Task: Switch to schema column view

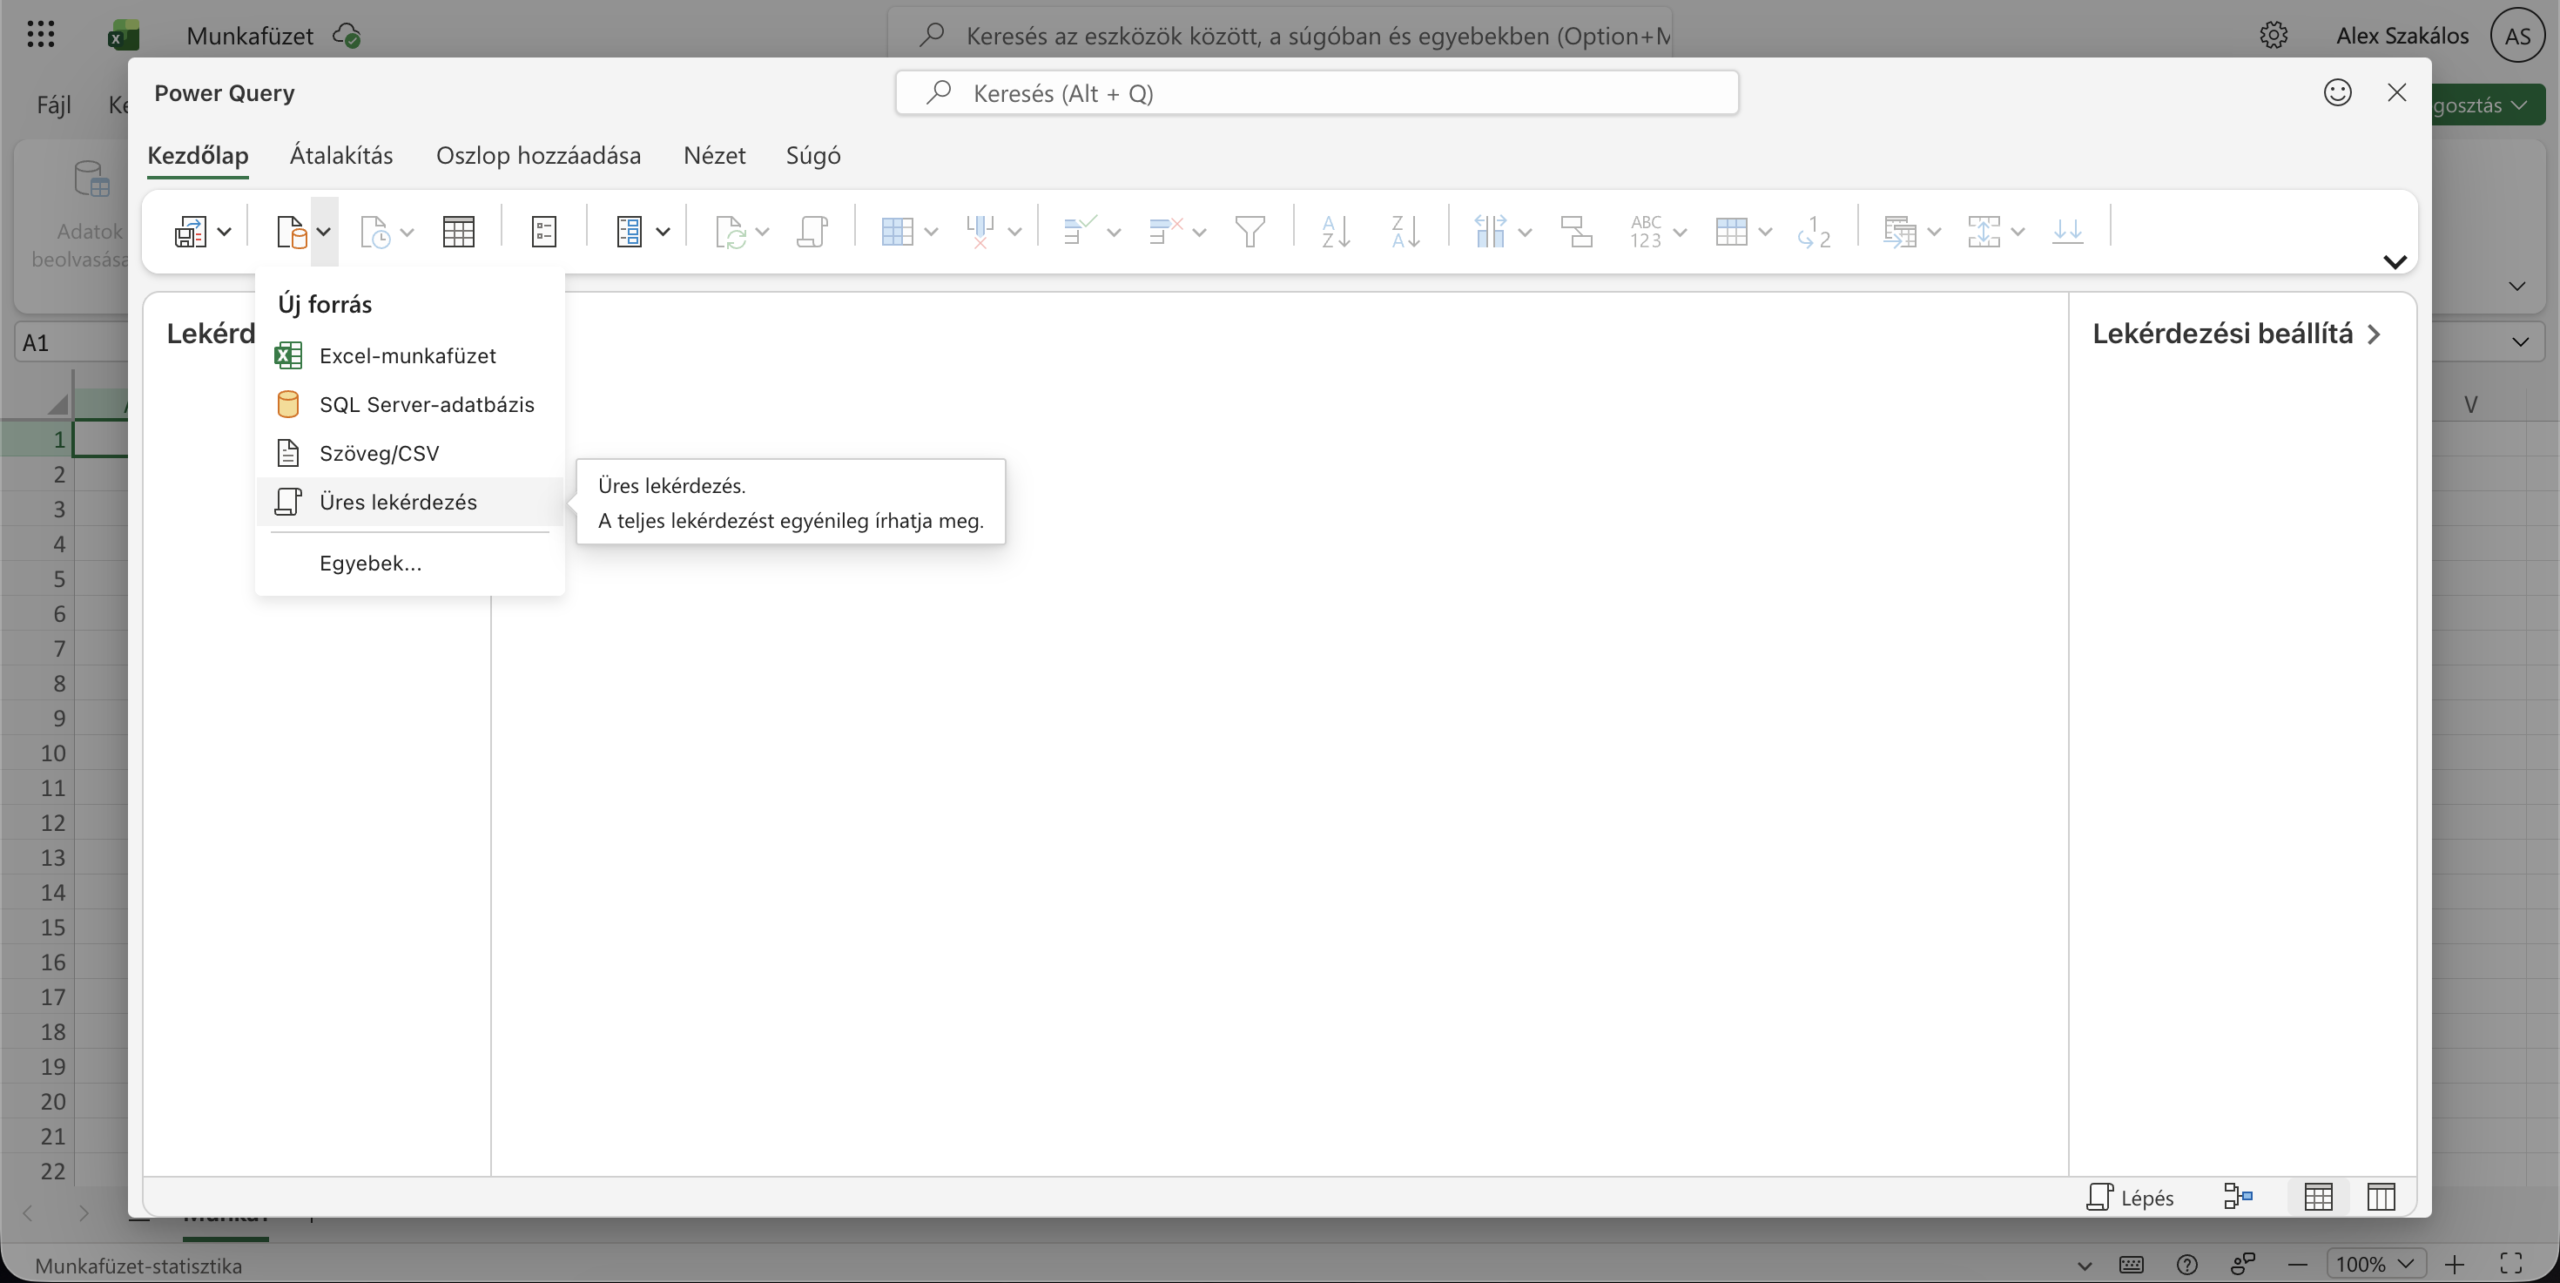Action: (2381, 1196)
